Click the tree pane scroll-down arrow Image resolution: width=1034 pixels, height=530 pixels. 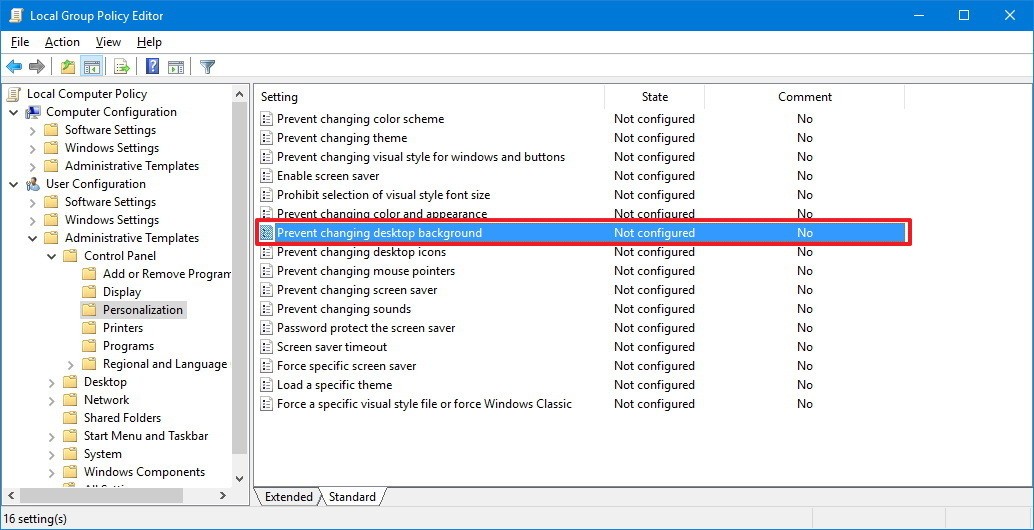click(x=240, y=479)
